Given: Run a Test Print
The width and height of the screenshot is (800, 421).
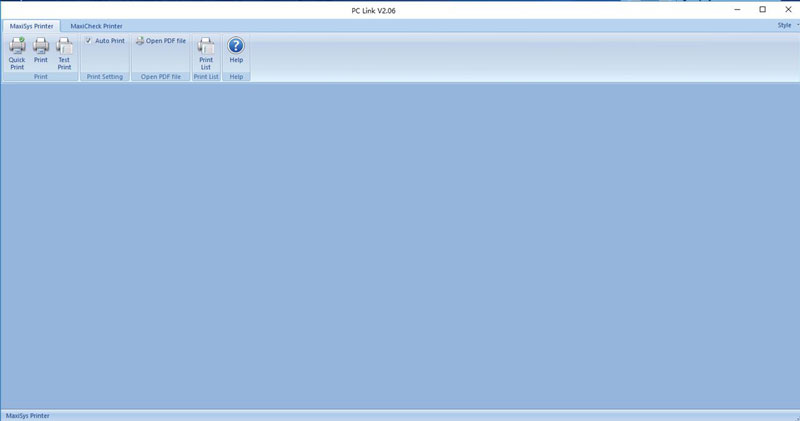Looking at the screenshot, I should (64, 52).
